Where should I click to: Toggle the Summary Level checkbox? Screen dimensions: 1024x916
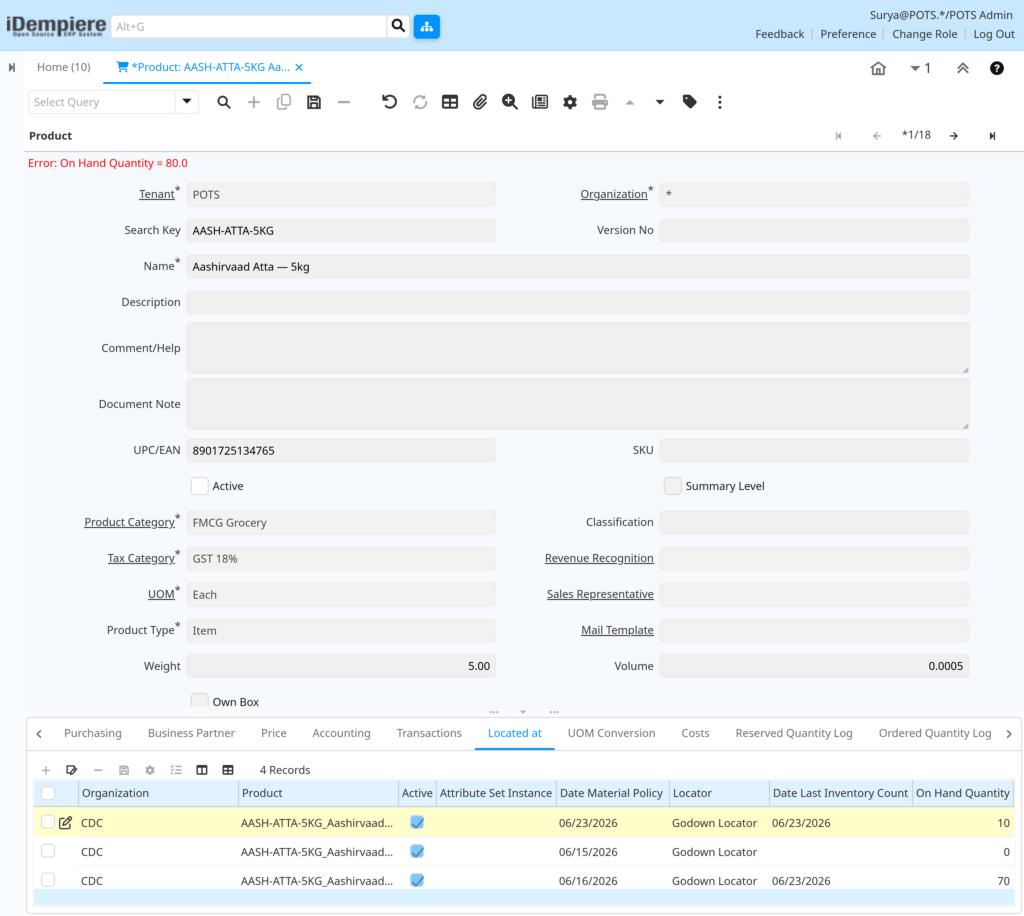672,486
